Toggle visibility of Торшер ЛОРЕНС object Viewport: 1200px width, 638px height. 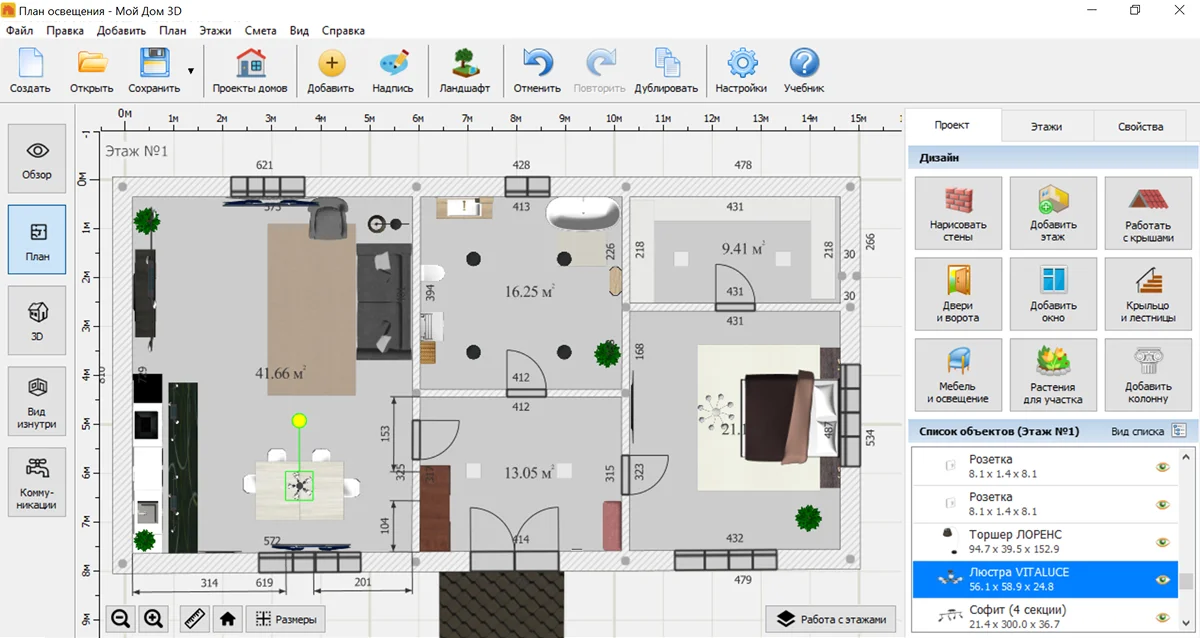tap(1162, 542)
